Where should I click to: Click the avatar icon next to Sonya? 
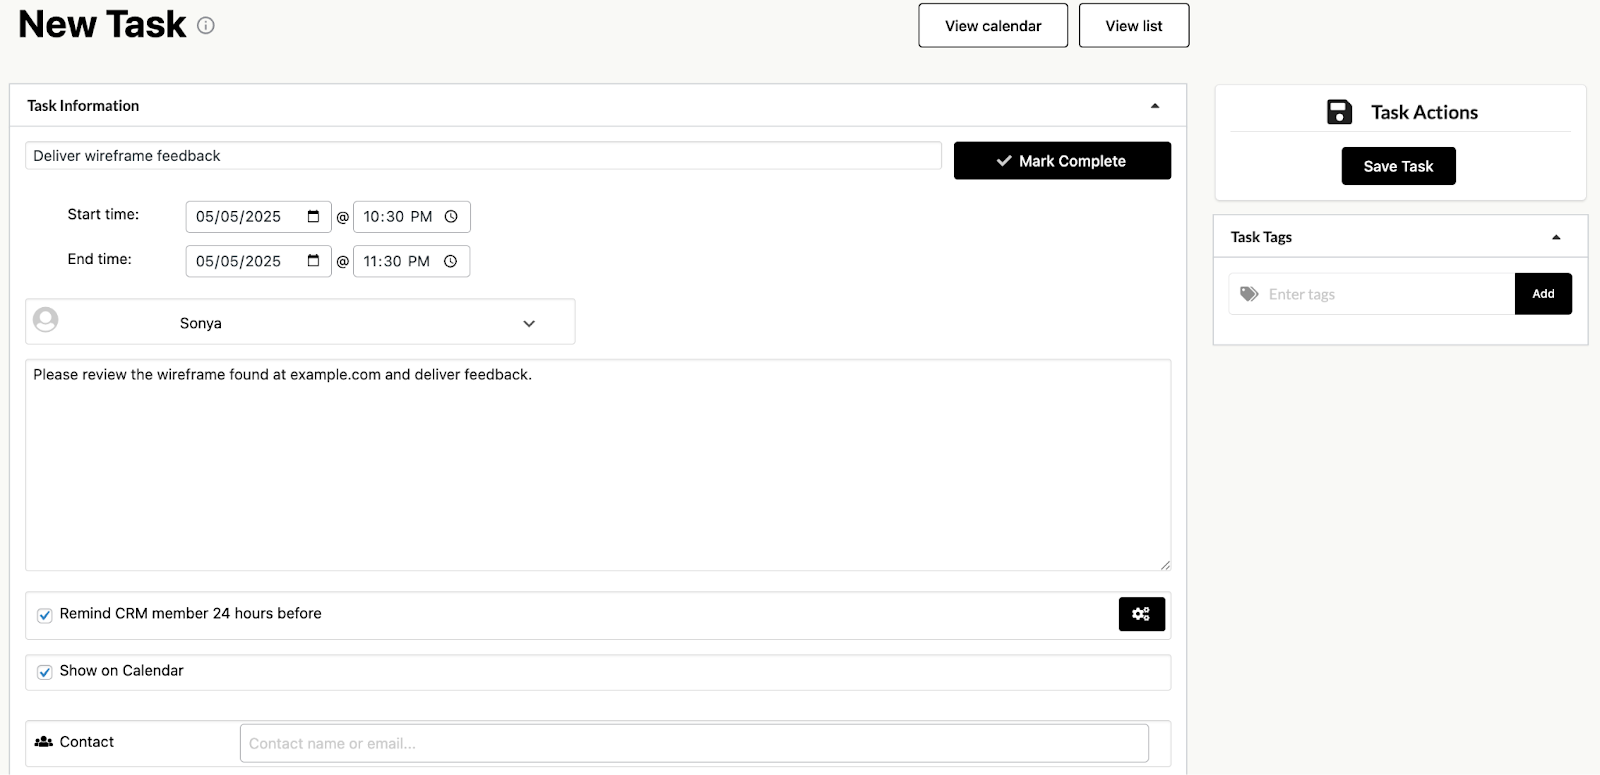point(46,320)
